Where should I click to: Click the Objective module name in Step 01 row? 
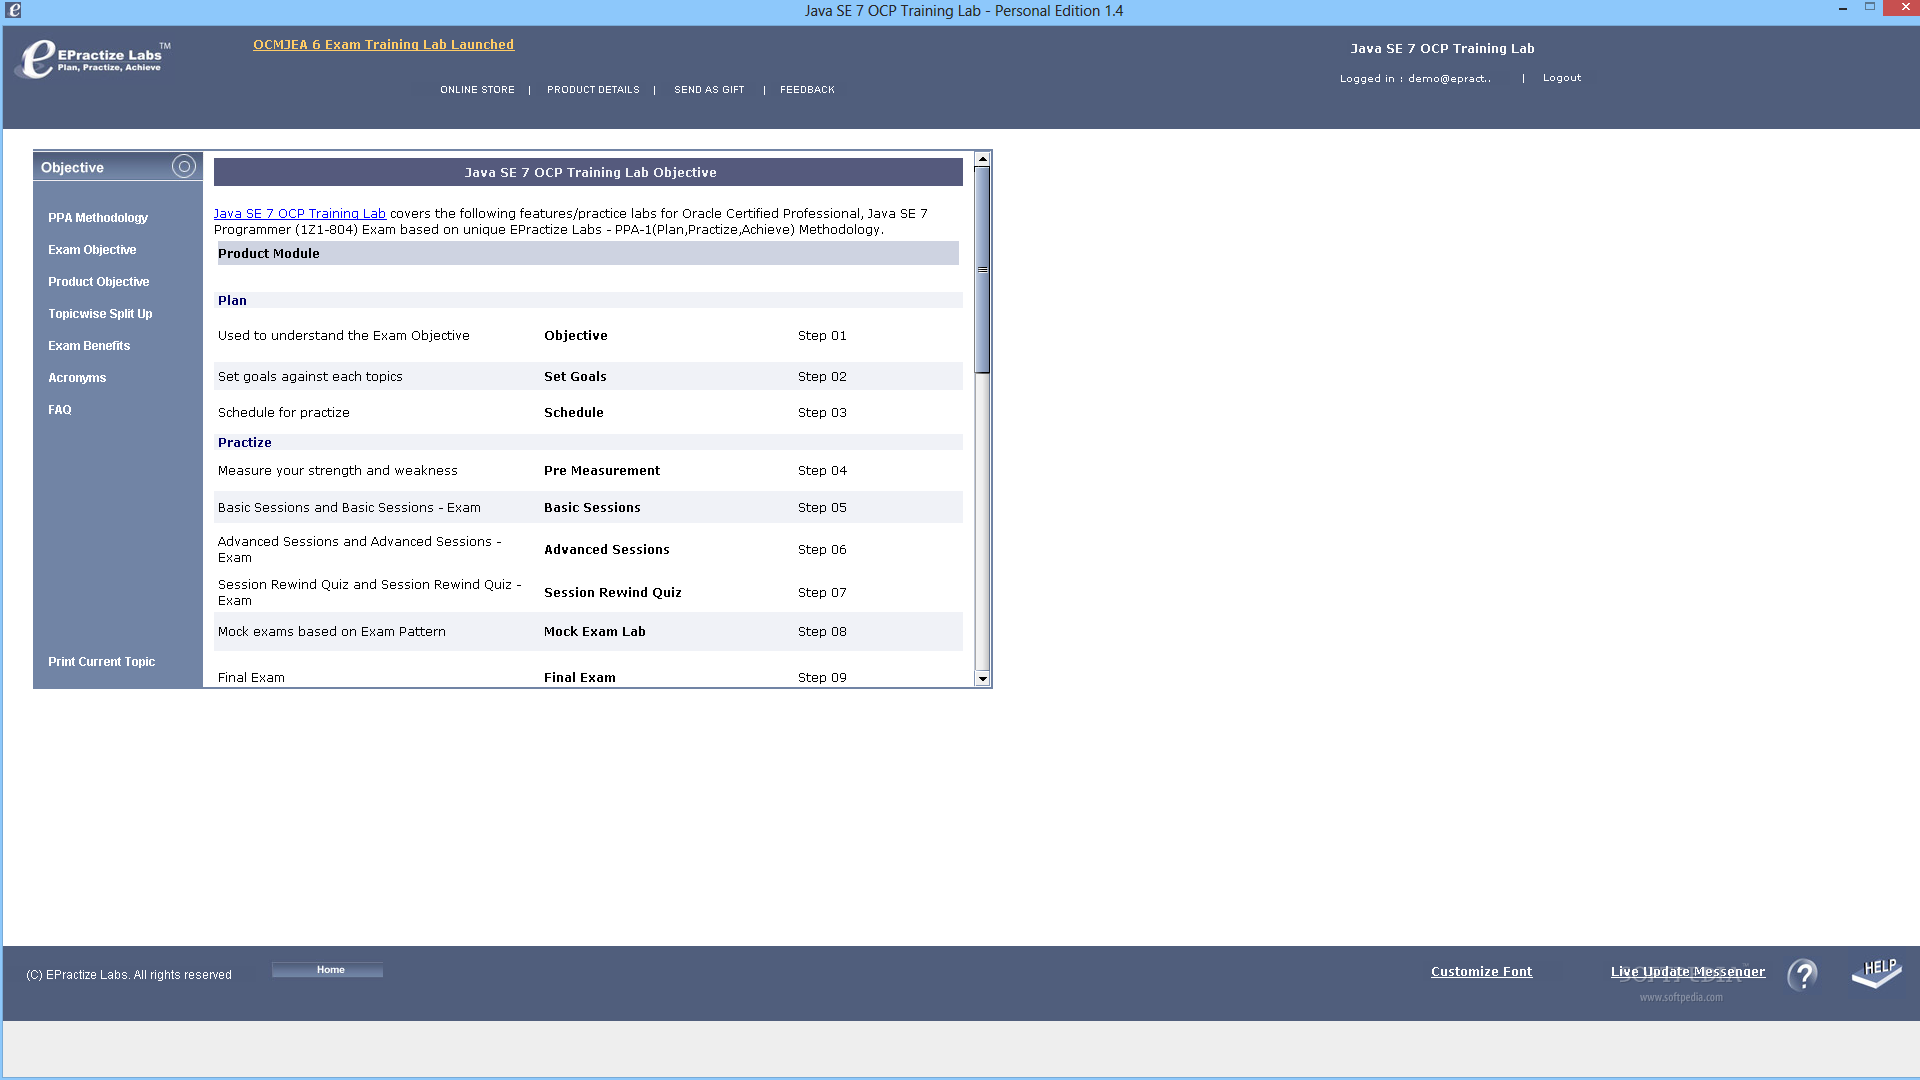point(576,336)
